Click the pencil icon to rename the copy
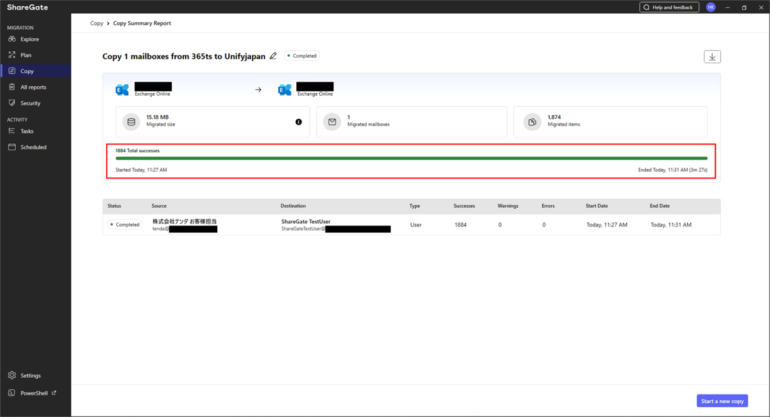 (x=273, y=56)
